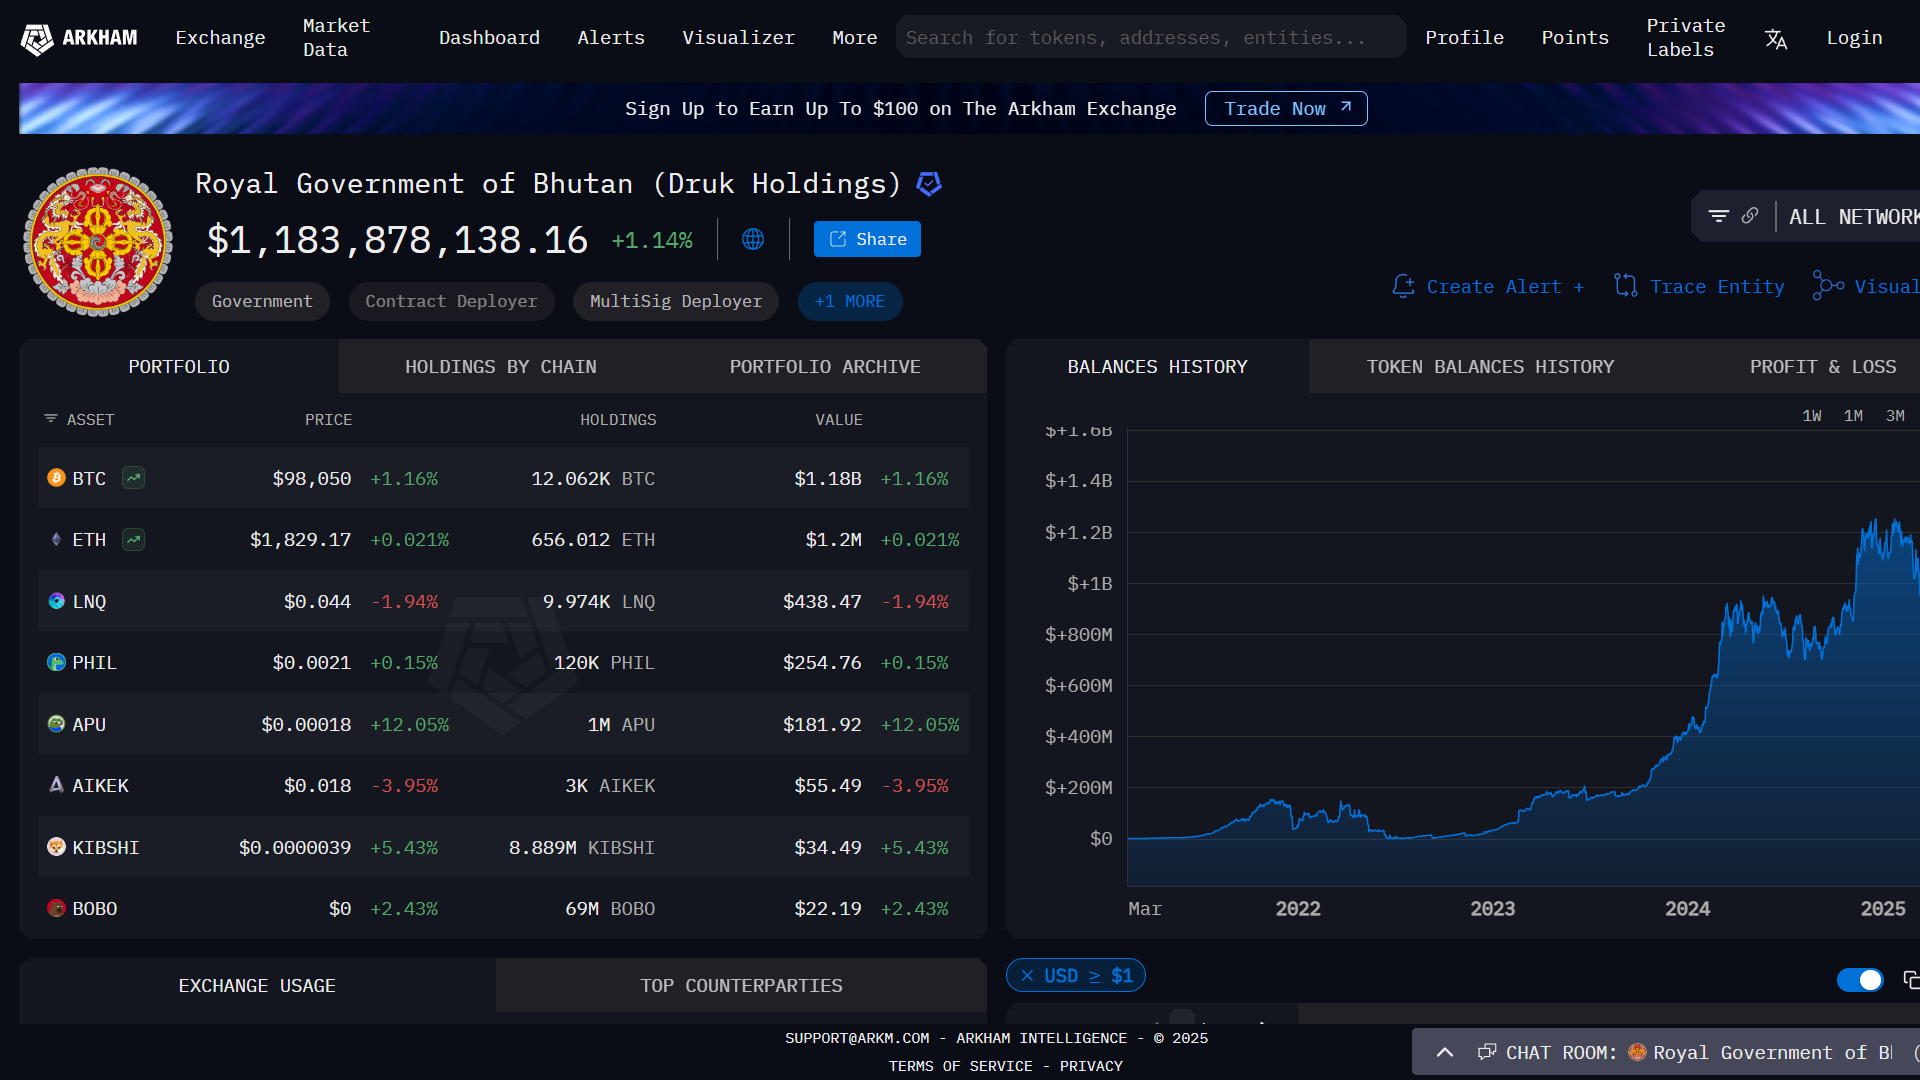Open the Profile link
The image size is (1920, 1080).
(x=1464, y=38)
